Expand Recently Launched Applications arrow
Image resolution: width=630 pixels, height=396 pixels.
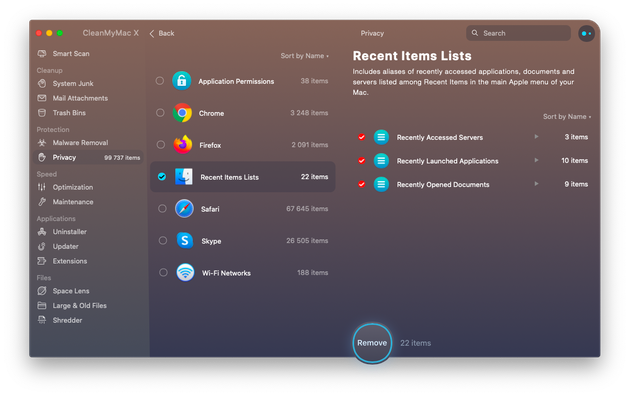click(x=536, y=160)
